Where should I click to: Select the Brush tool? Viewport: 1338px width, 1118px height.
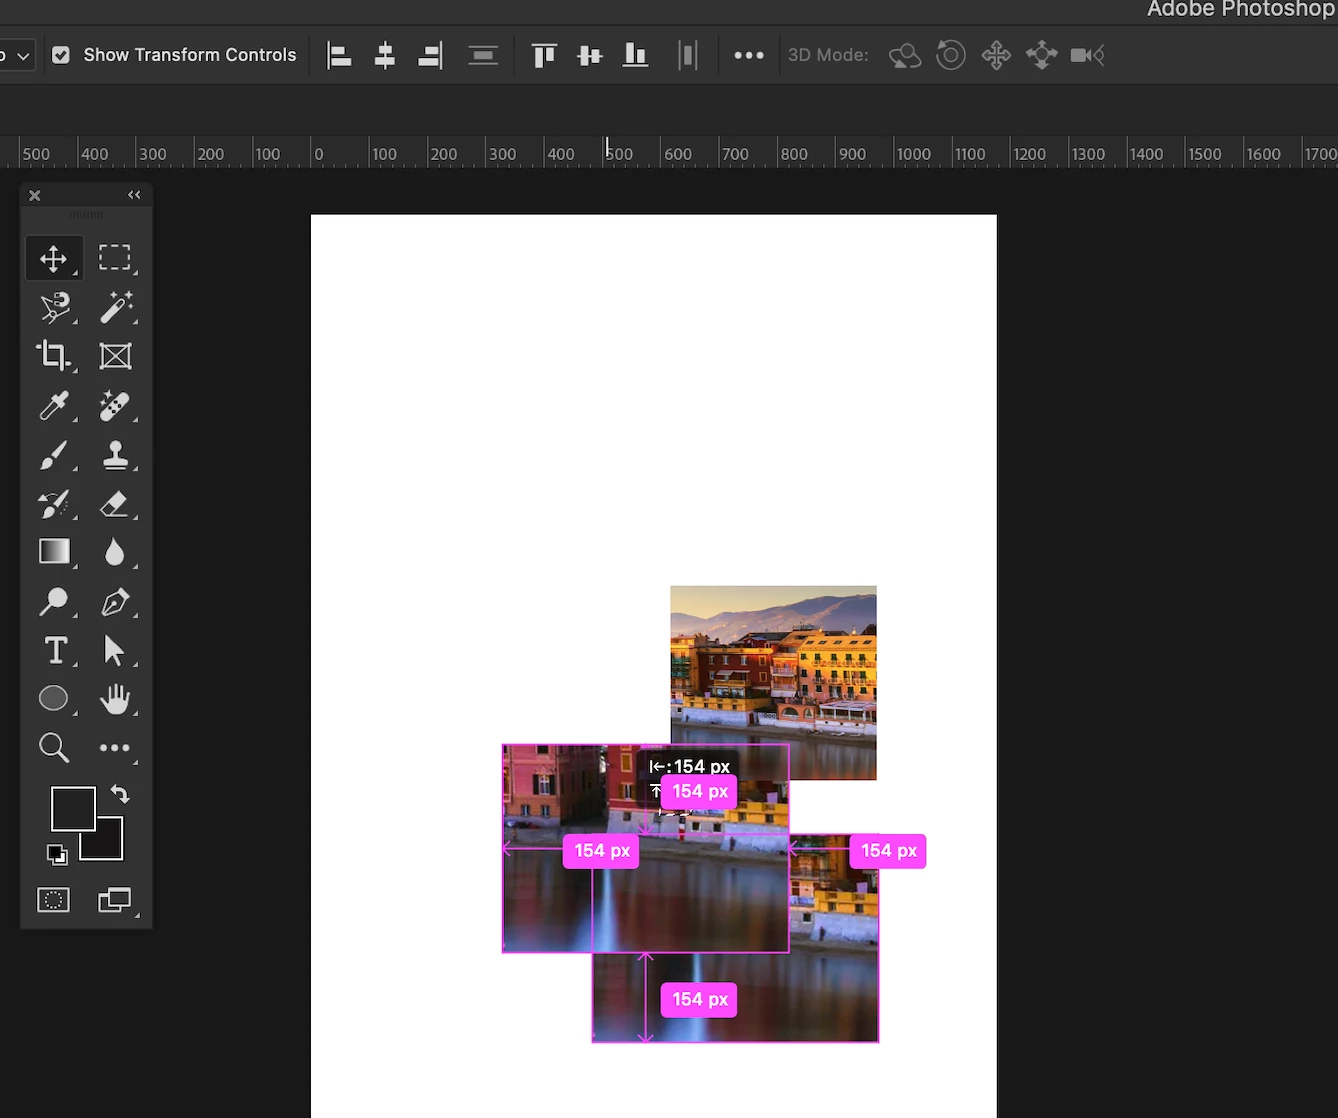[54, 454]
